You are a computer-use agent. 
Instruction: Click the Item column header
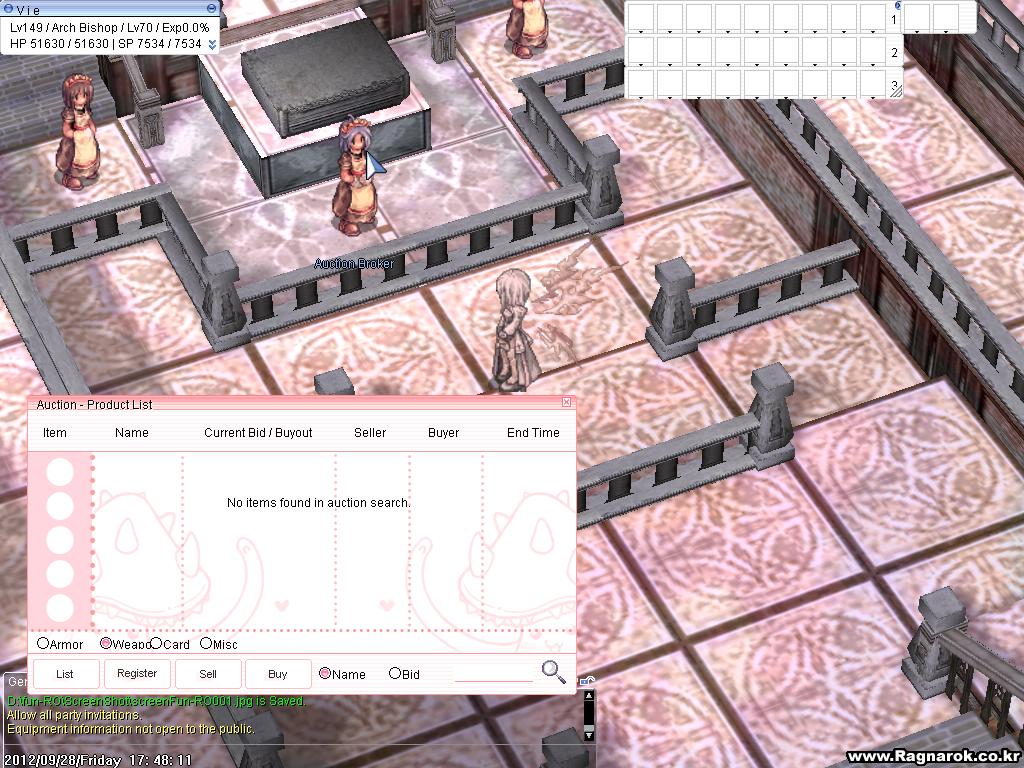click(55, 432)
